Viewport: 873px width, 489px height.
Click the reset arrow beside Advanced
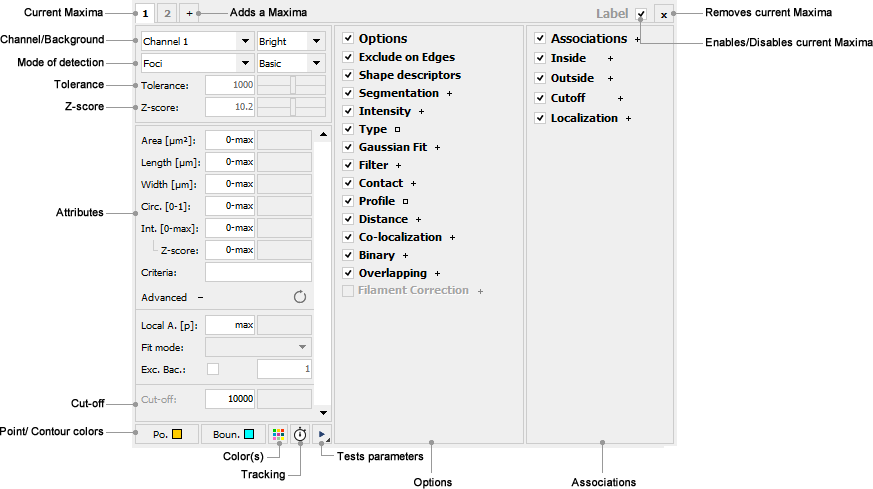(299, 297)
